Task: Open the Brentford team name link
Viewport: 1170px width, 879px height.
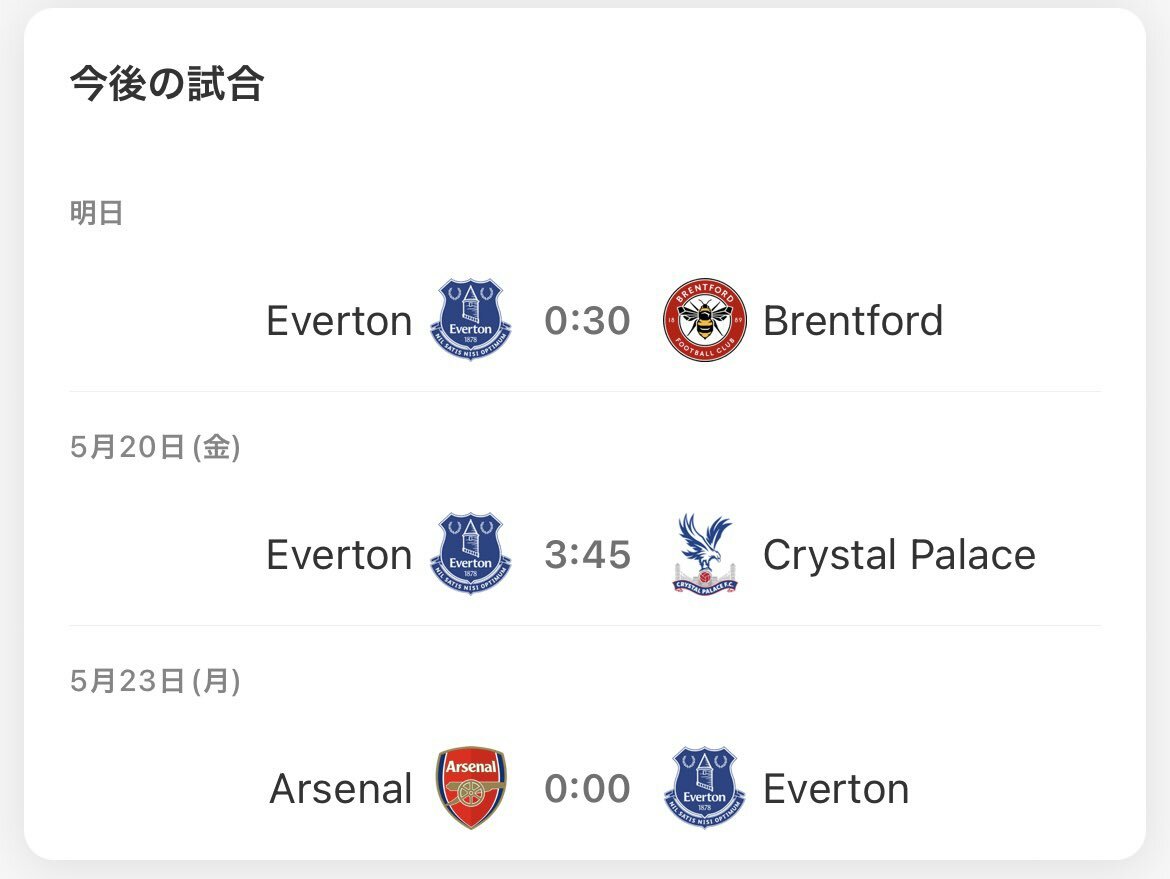Action: click(853, 321)
